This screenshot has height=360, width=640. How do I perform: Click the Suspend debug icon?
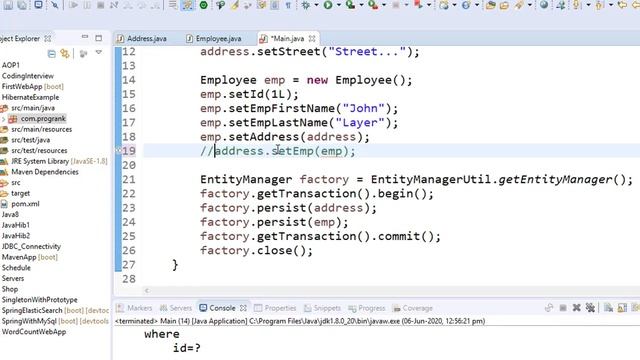(x=87, y=5)
